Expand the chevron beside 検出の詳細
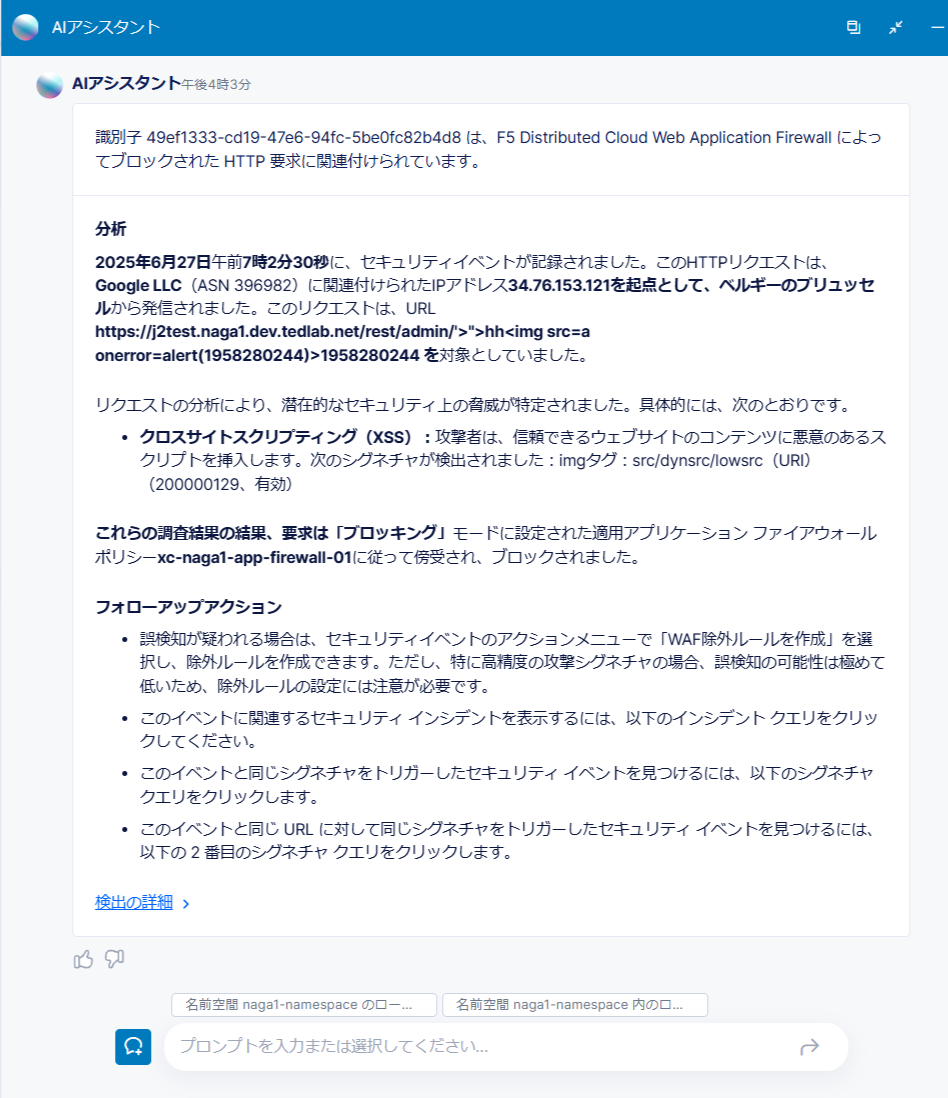 pyautogui.click(x=186, y=903)
